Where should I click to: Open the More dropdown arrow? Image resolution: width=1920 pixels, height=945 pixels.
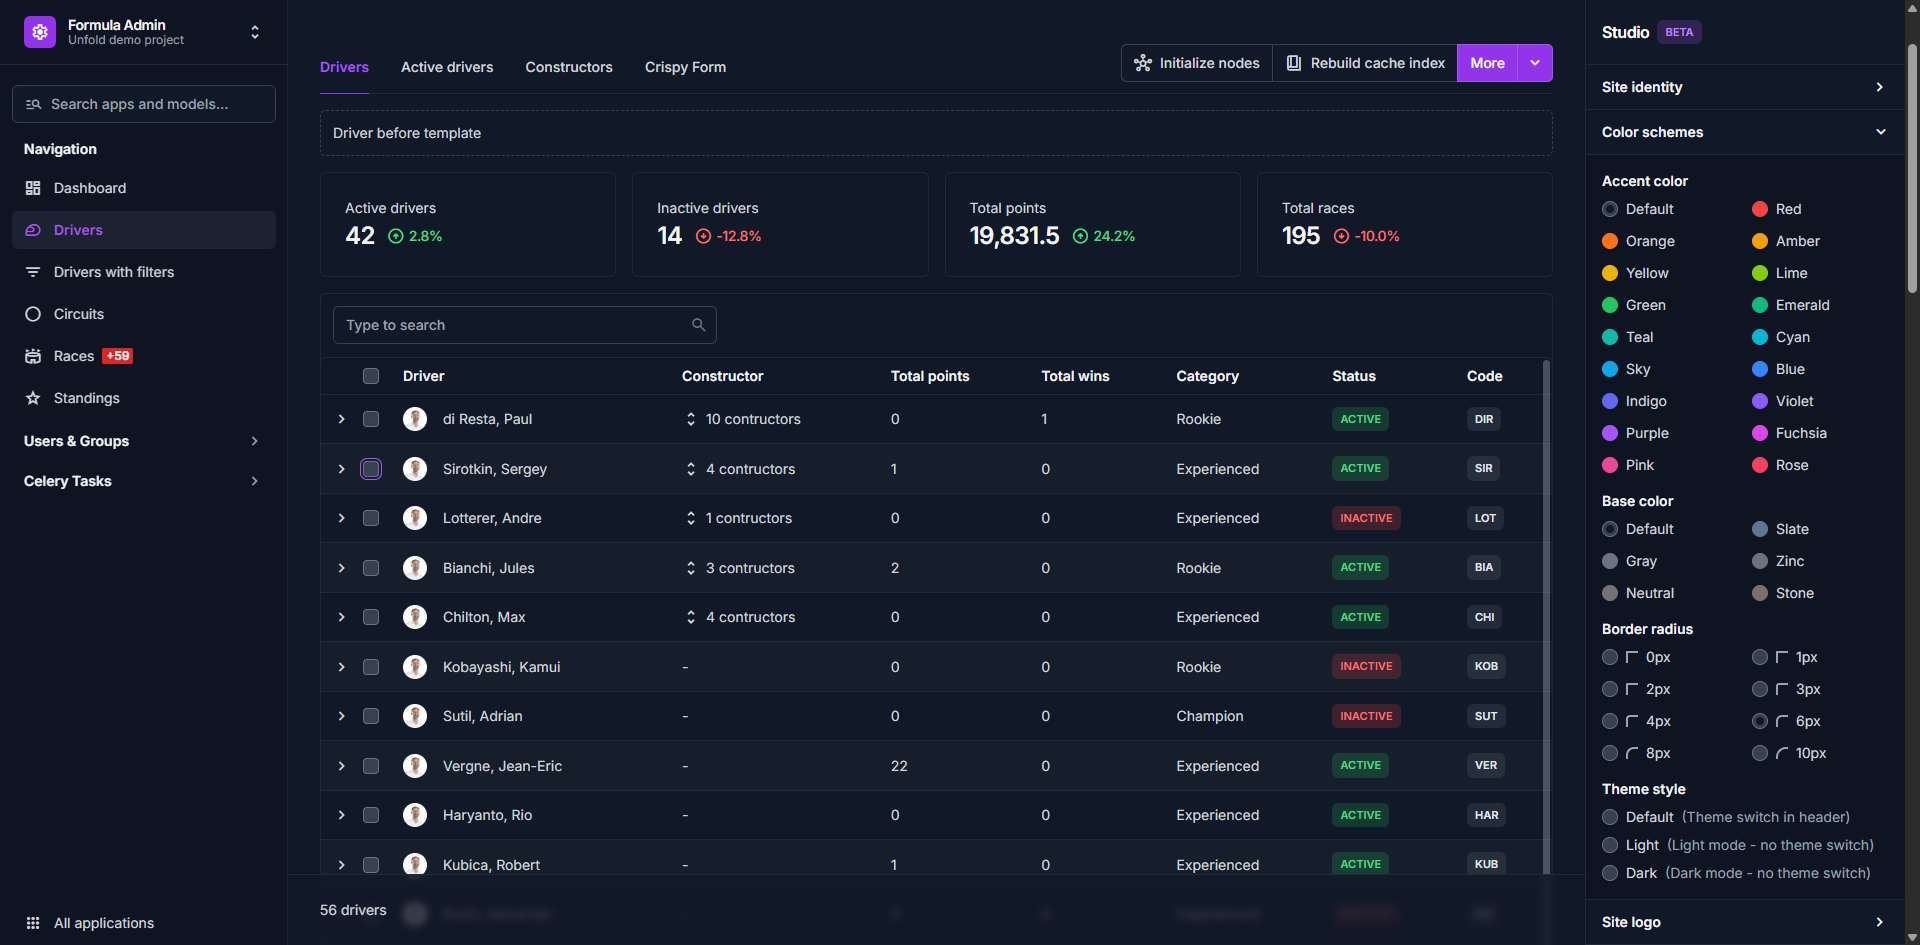click(1535, 63)
